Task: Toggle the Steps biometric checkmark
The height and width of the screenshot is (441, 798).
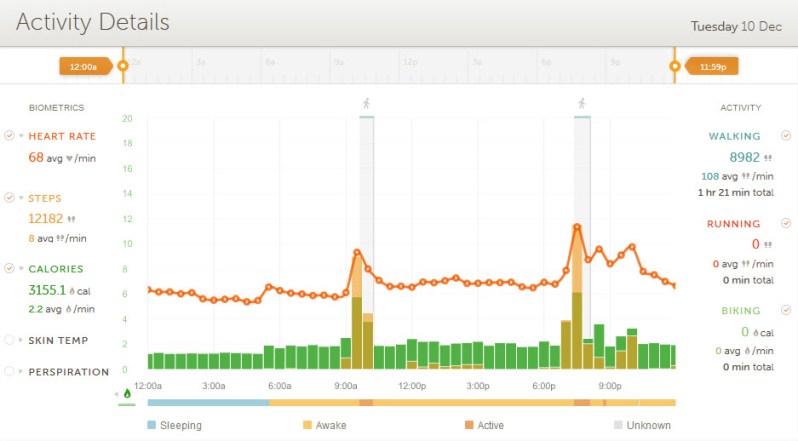Action: tap(9, 198)
